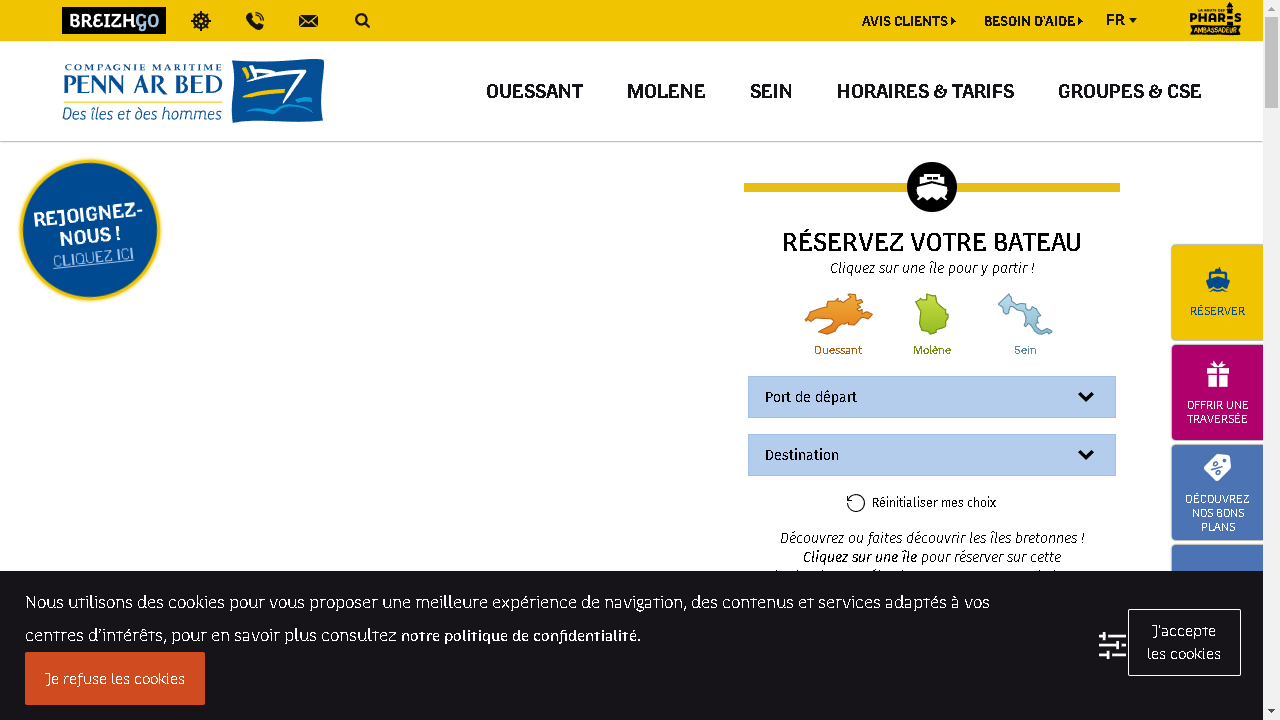Open the Destination dropdown
This screenshot has width=1280, height=720.
pos(932,455)
